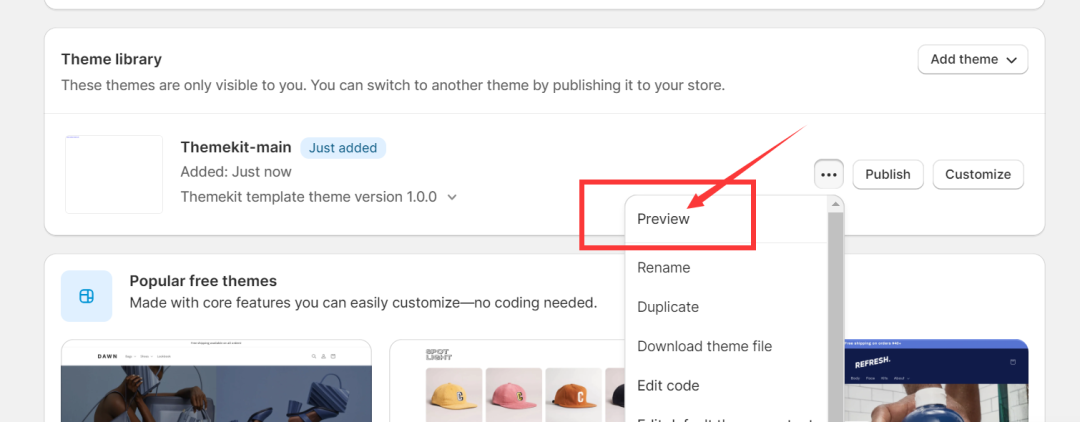Click the Spotlight logo in theme preview
The width and height of the screenshot is (1080, 422).
[439, 354]
